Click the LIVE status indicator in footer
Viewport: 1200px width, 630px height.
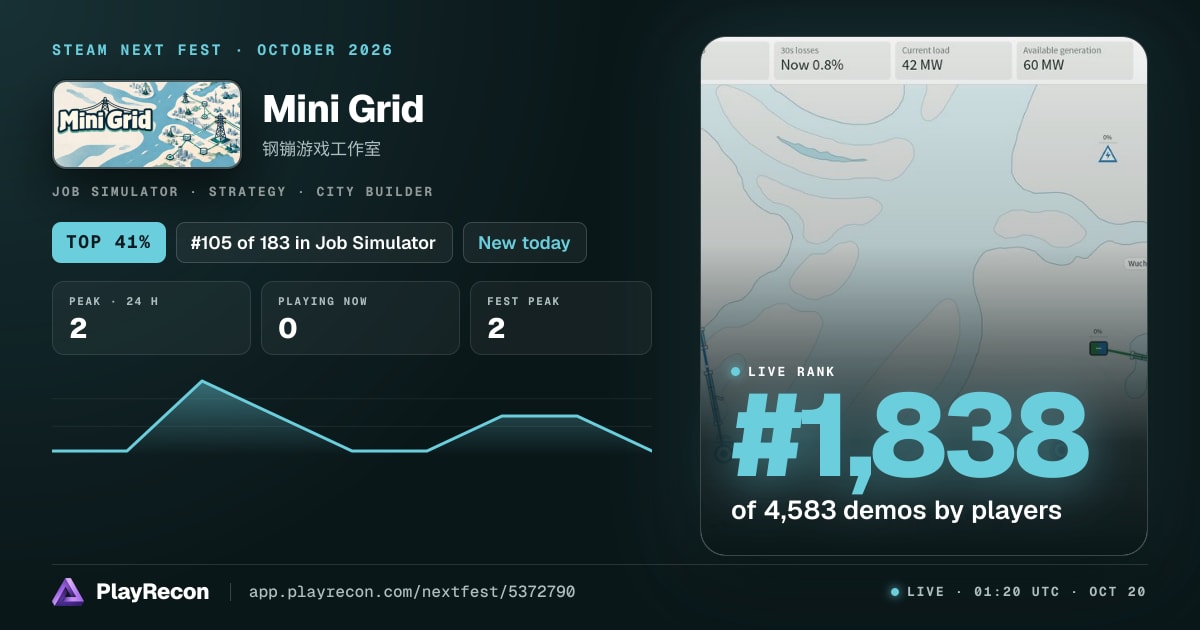tap(917, 592)
